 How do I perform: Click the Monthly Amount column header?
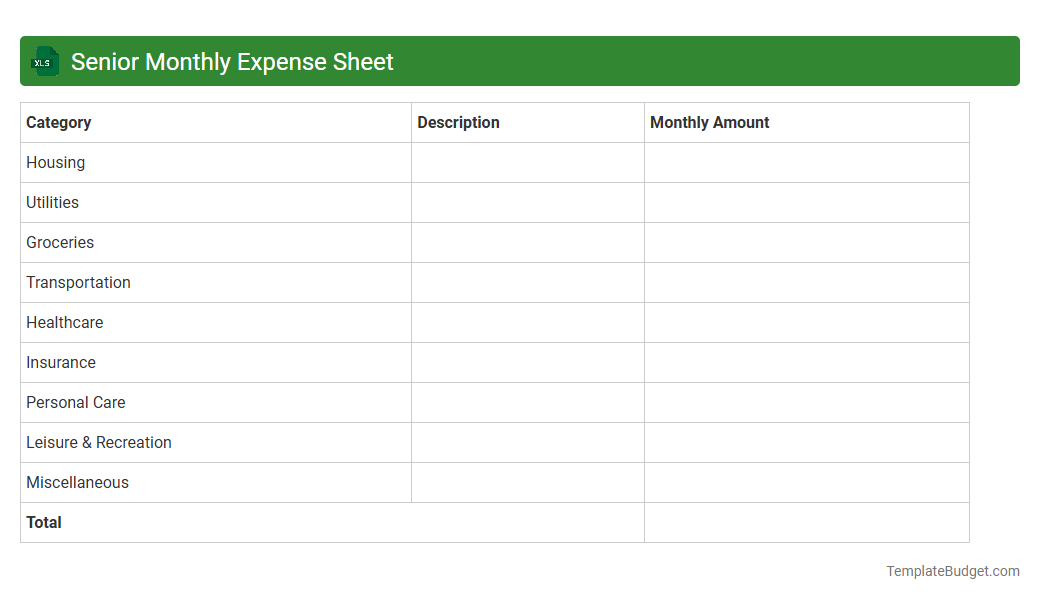point(710,122)
